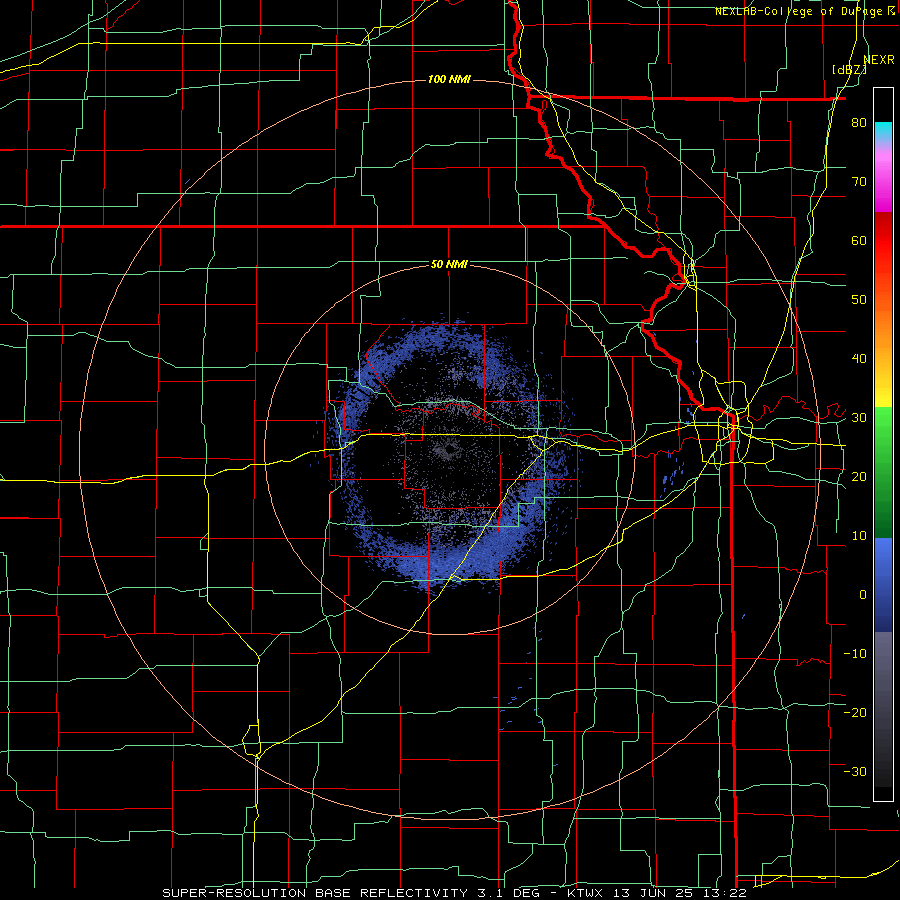Click the 20 value on the dBZ scale

pos(859,476)
